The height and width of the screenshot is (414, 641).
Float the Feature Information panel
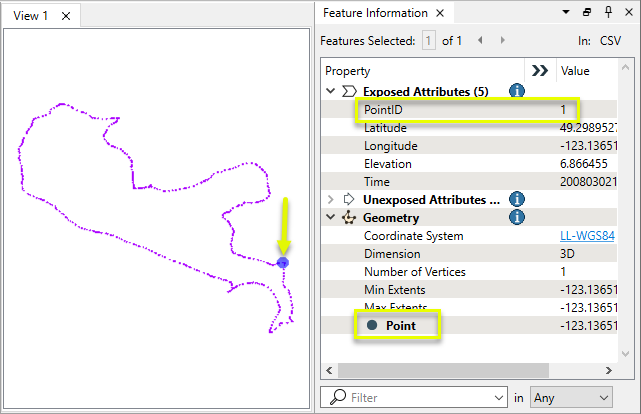587,13
